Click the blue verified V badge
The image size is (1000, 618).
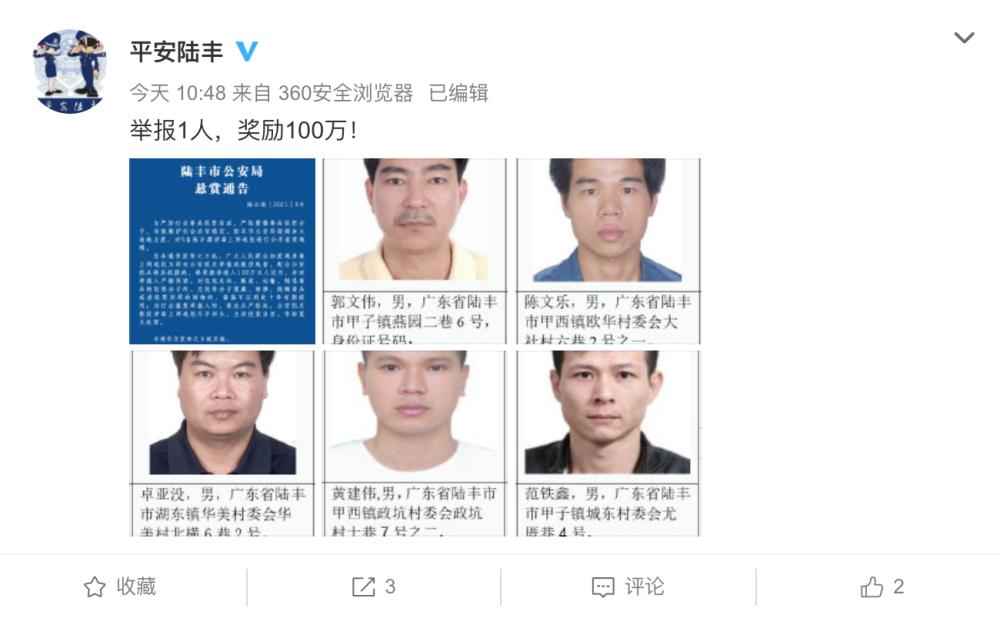247,51
